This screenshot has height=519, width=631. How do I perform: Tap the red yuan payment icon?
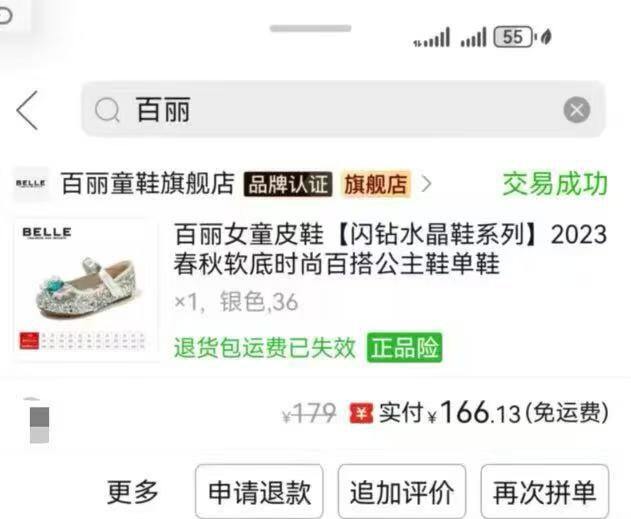tap(361, 413)
